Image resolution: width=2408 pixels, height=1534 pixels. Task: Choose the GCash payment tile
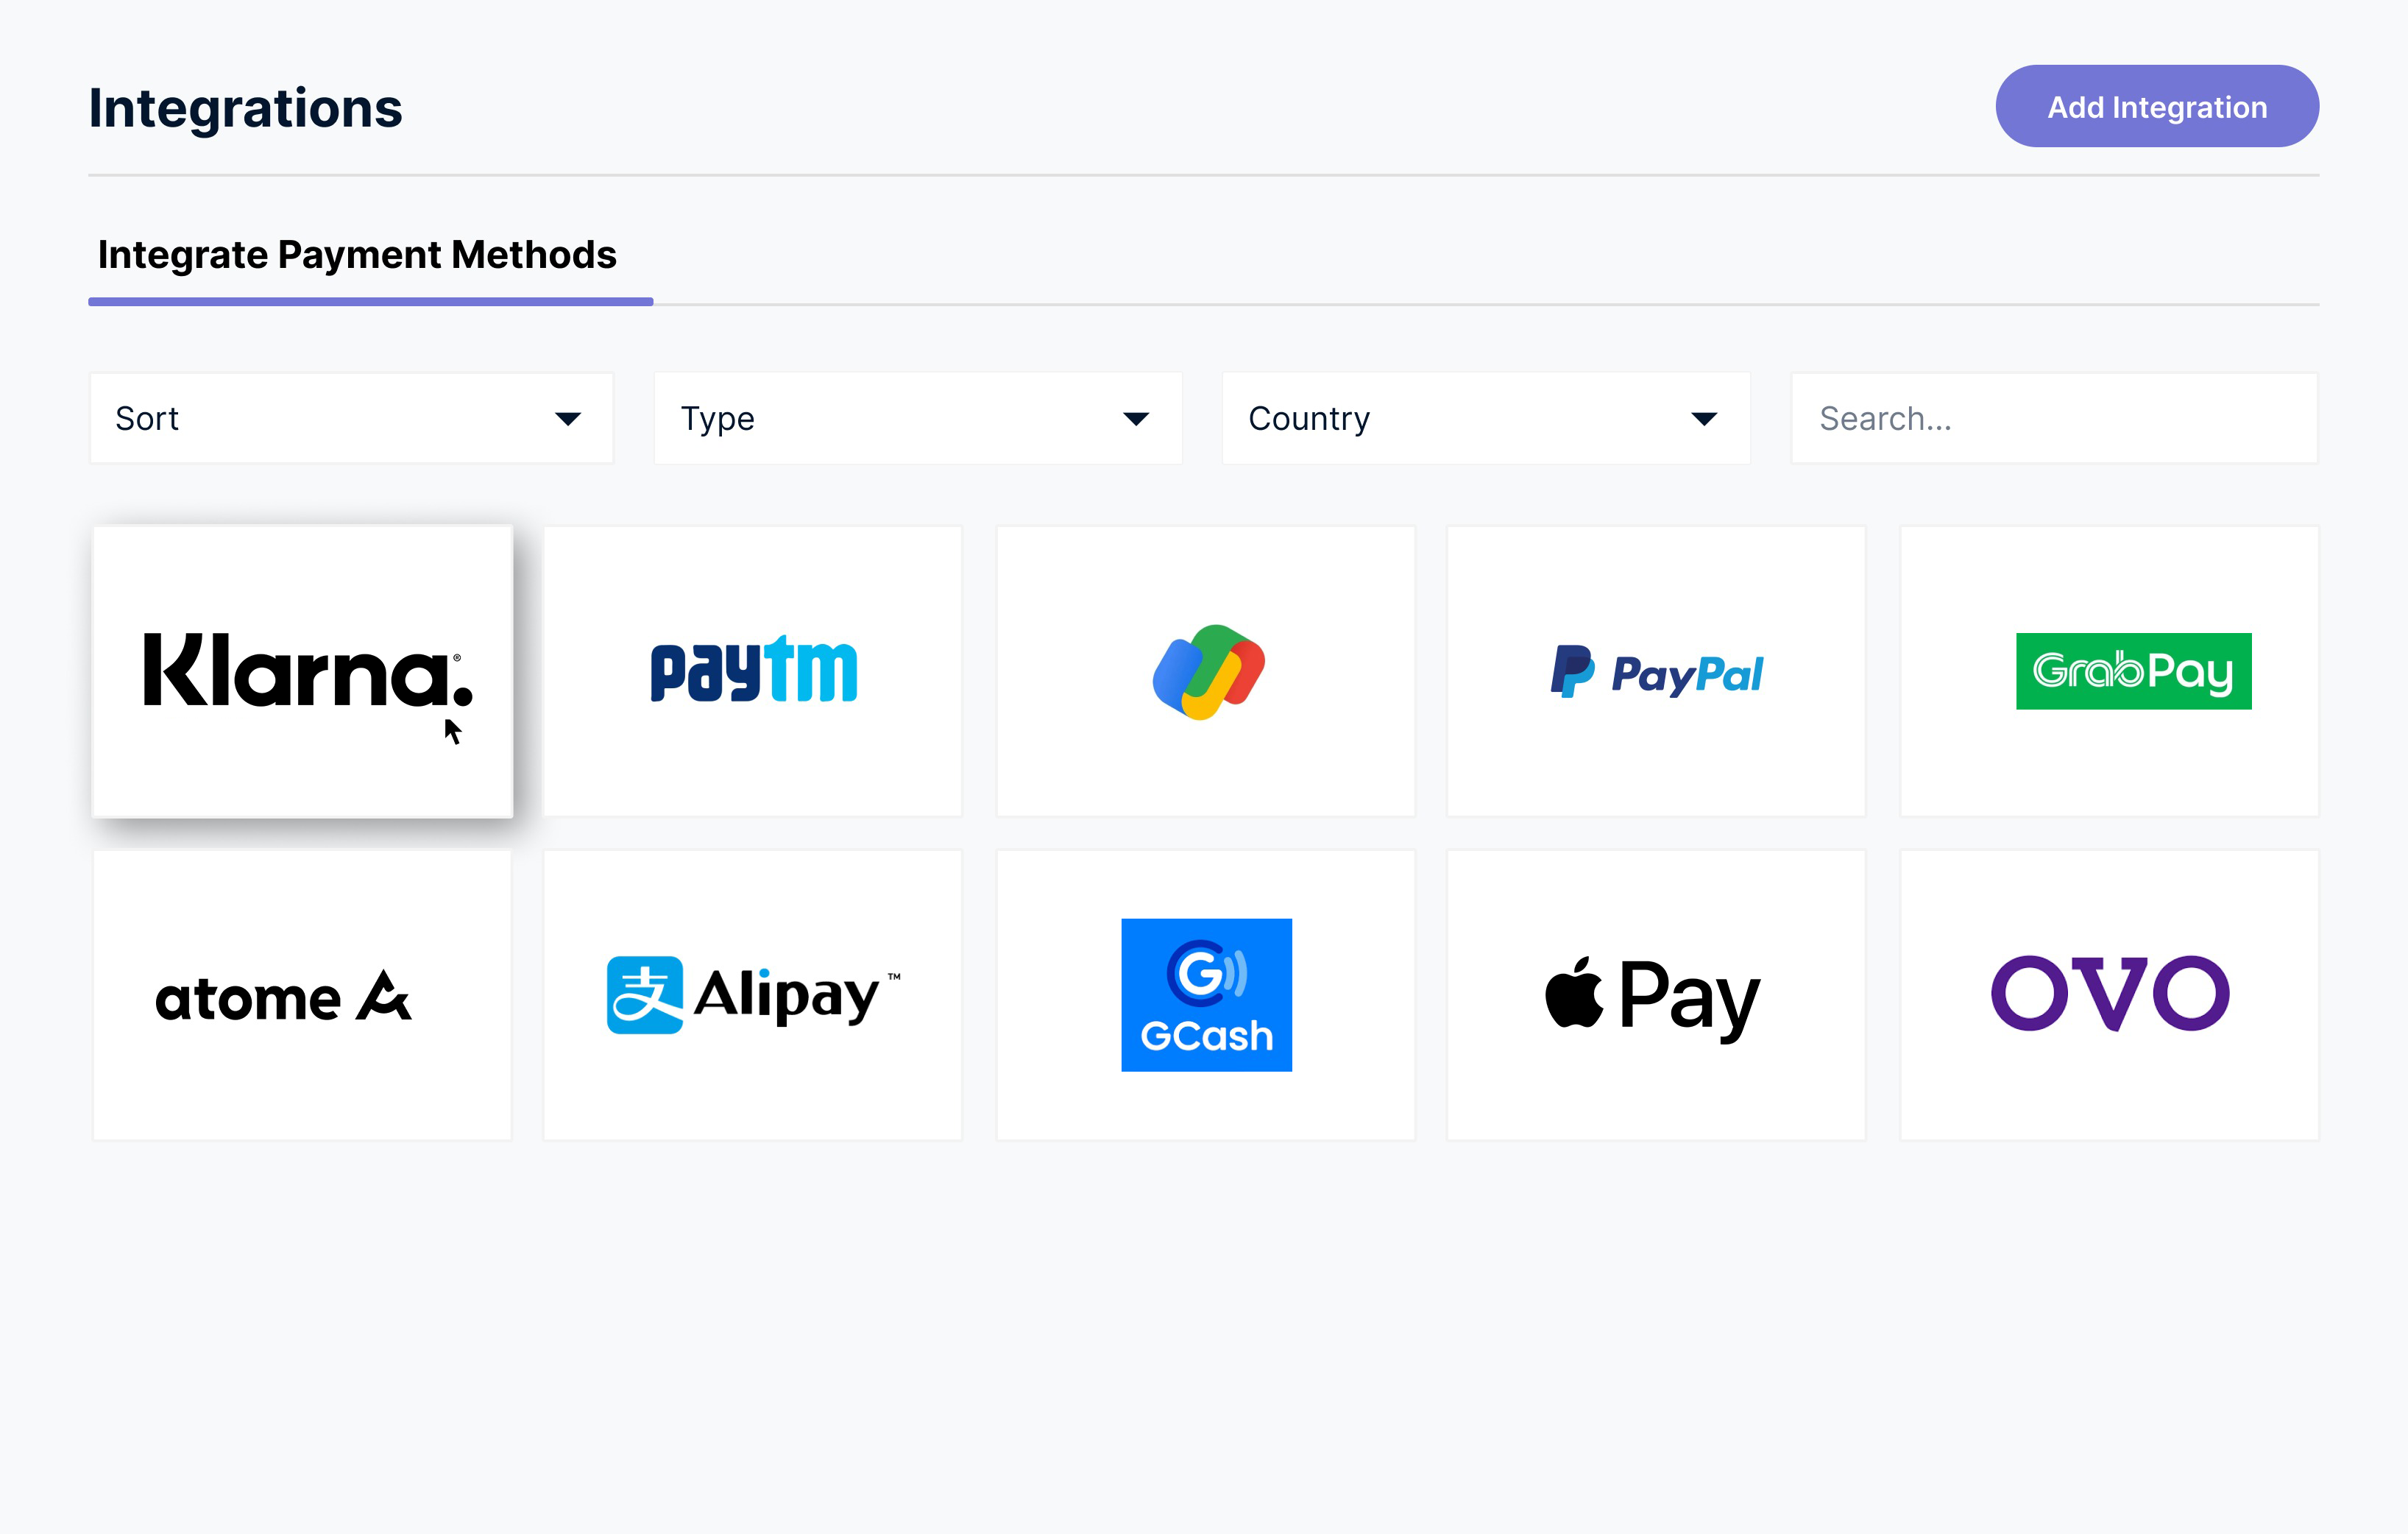click(1206, 995)
